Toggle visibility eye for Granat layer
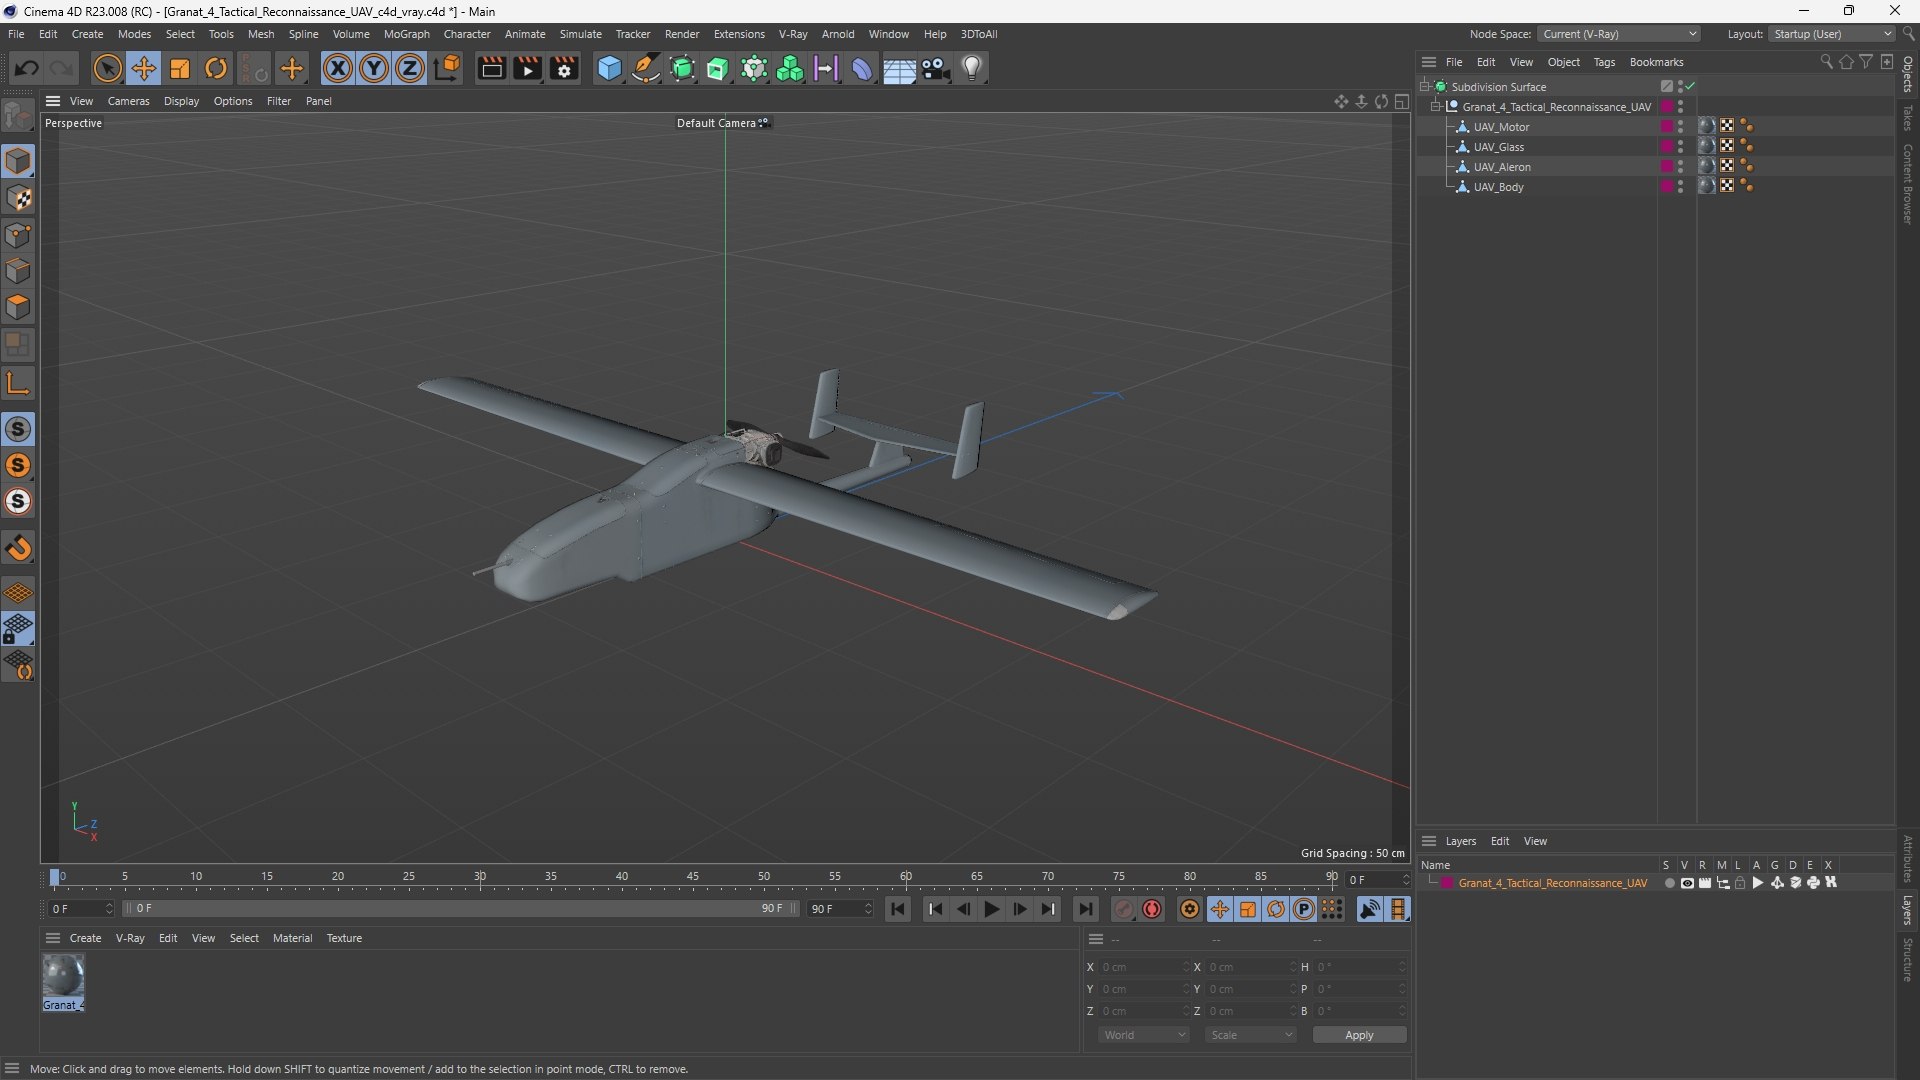The width and height of the screenshot is (1920, 1080). (1687, 883)
